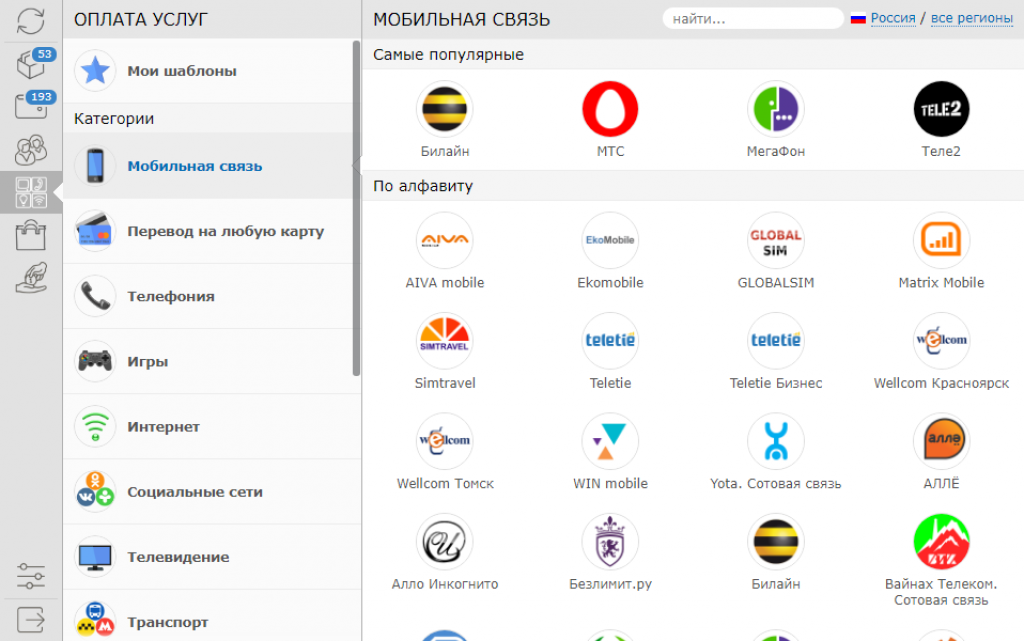Click the Россия region link
The height and width of the screenshot is (641, 1024).
[x=893, y=18]
